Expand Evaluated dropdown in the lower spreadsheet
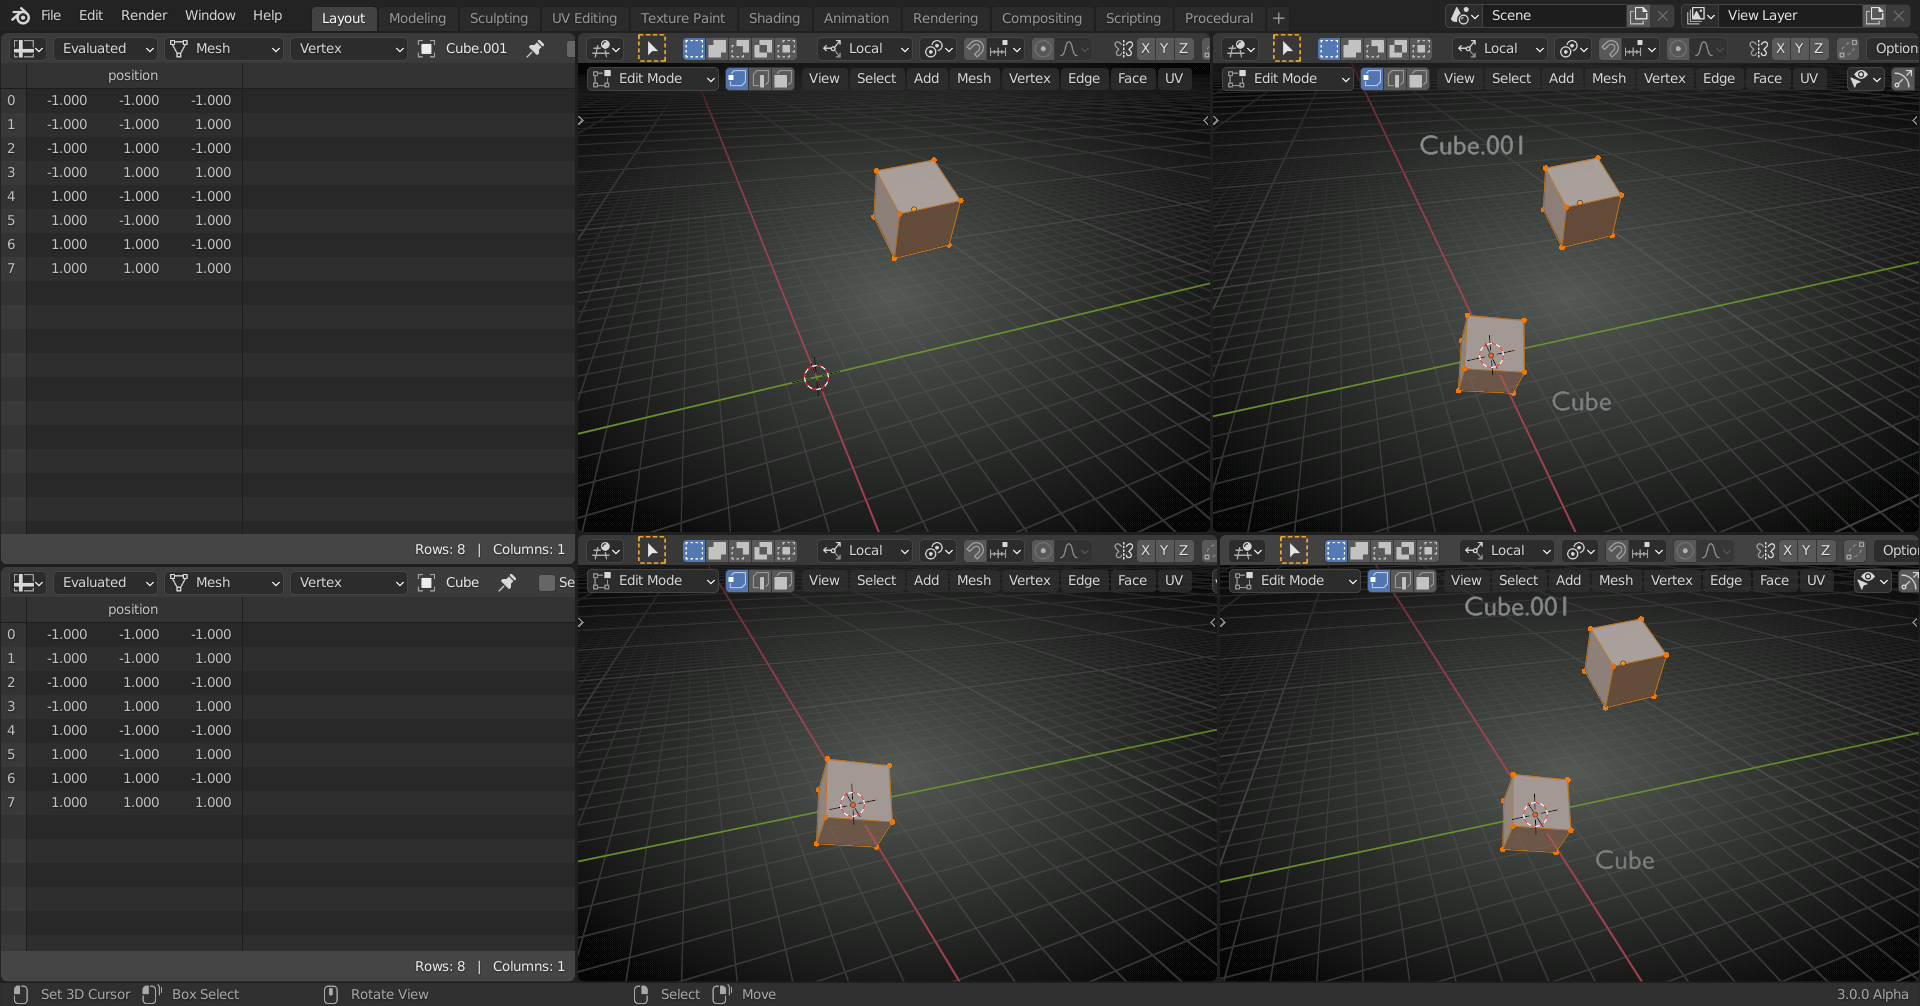 [x=106, y=582]
